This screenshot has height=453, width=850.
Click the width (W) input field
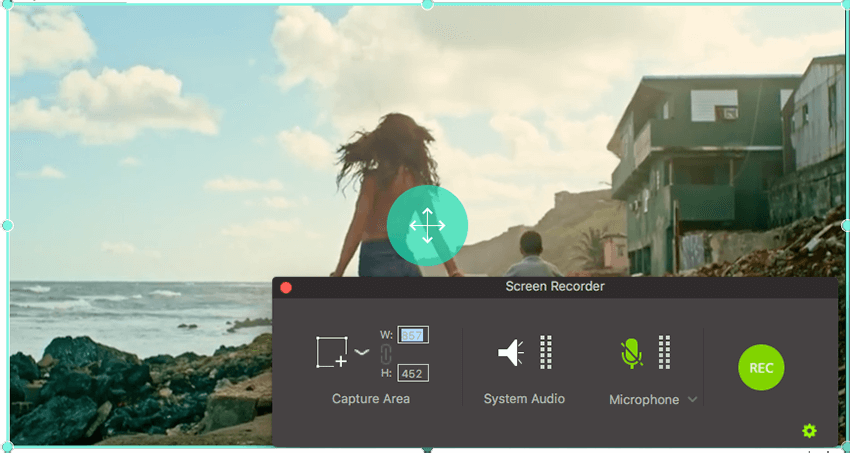[x=413, y=334]
